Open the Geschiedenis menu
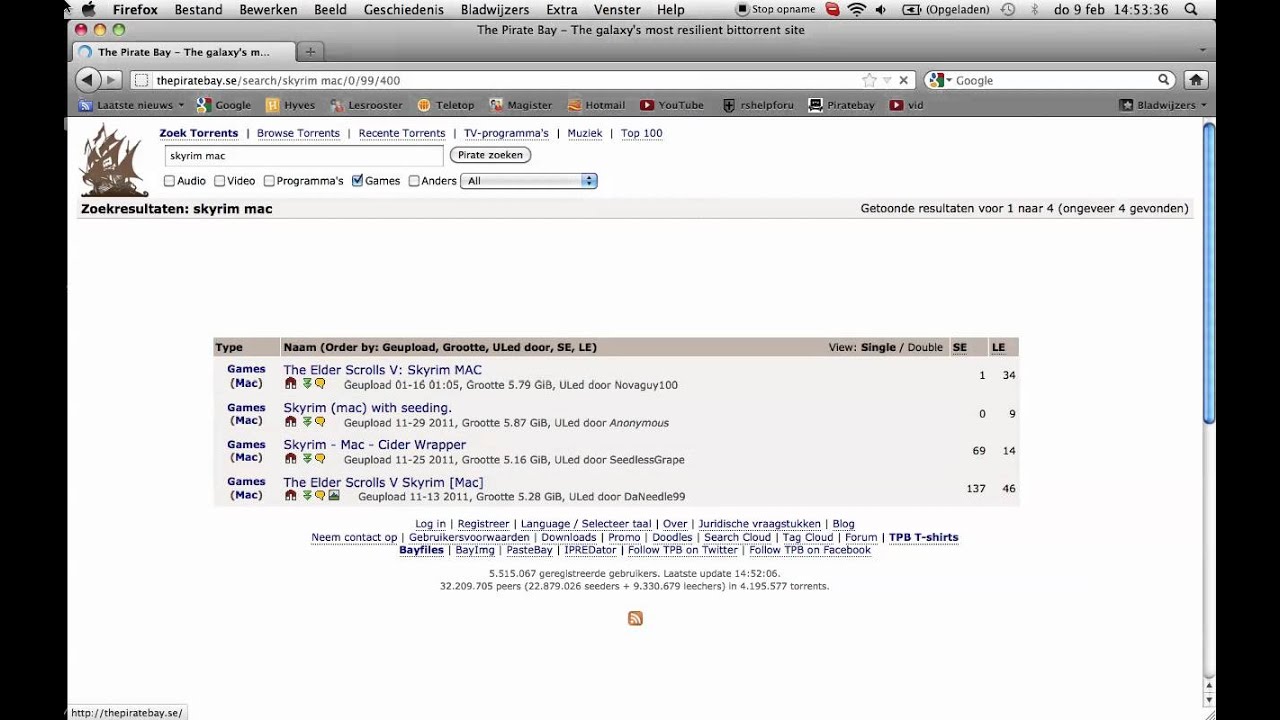 (x=404, y=9)
